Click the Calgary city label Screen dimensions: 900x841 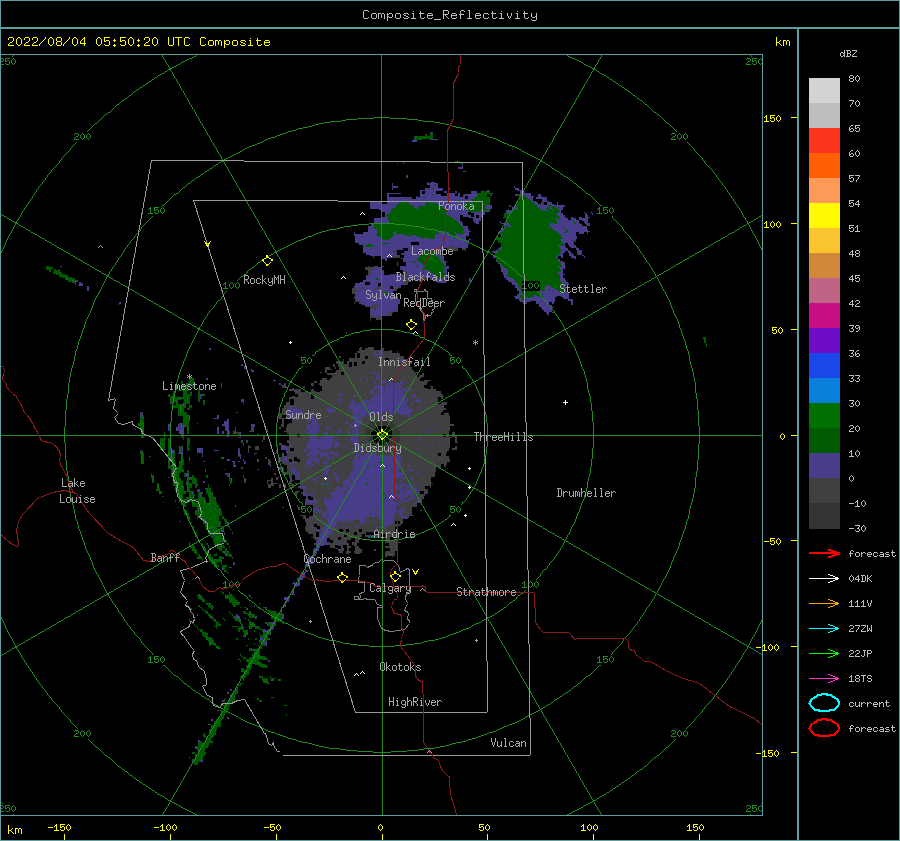tap(390, 588)
